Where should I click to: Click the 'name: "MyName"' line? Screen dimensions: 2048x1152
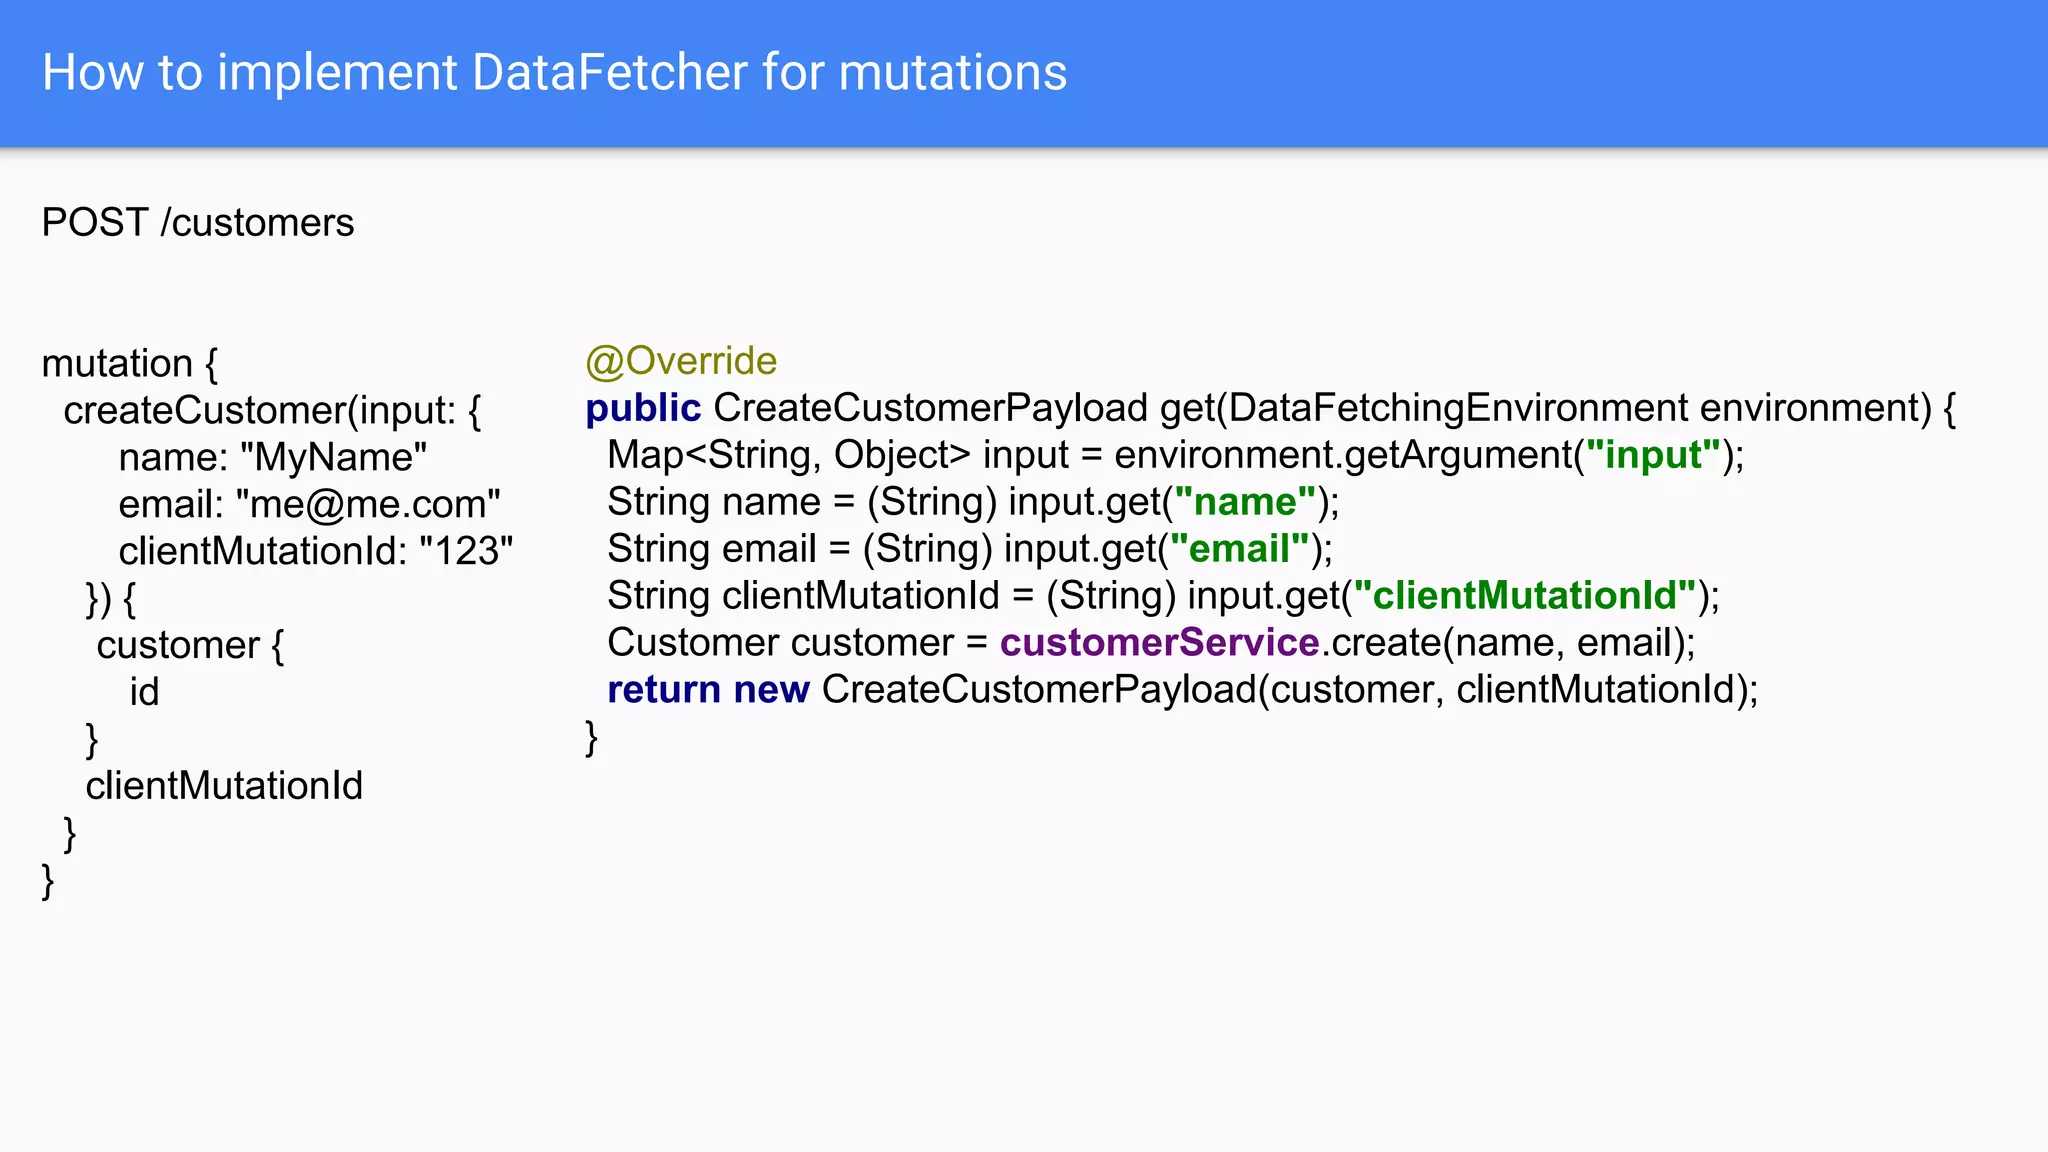273,457
